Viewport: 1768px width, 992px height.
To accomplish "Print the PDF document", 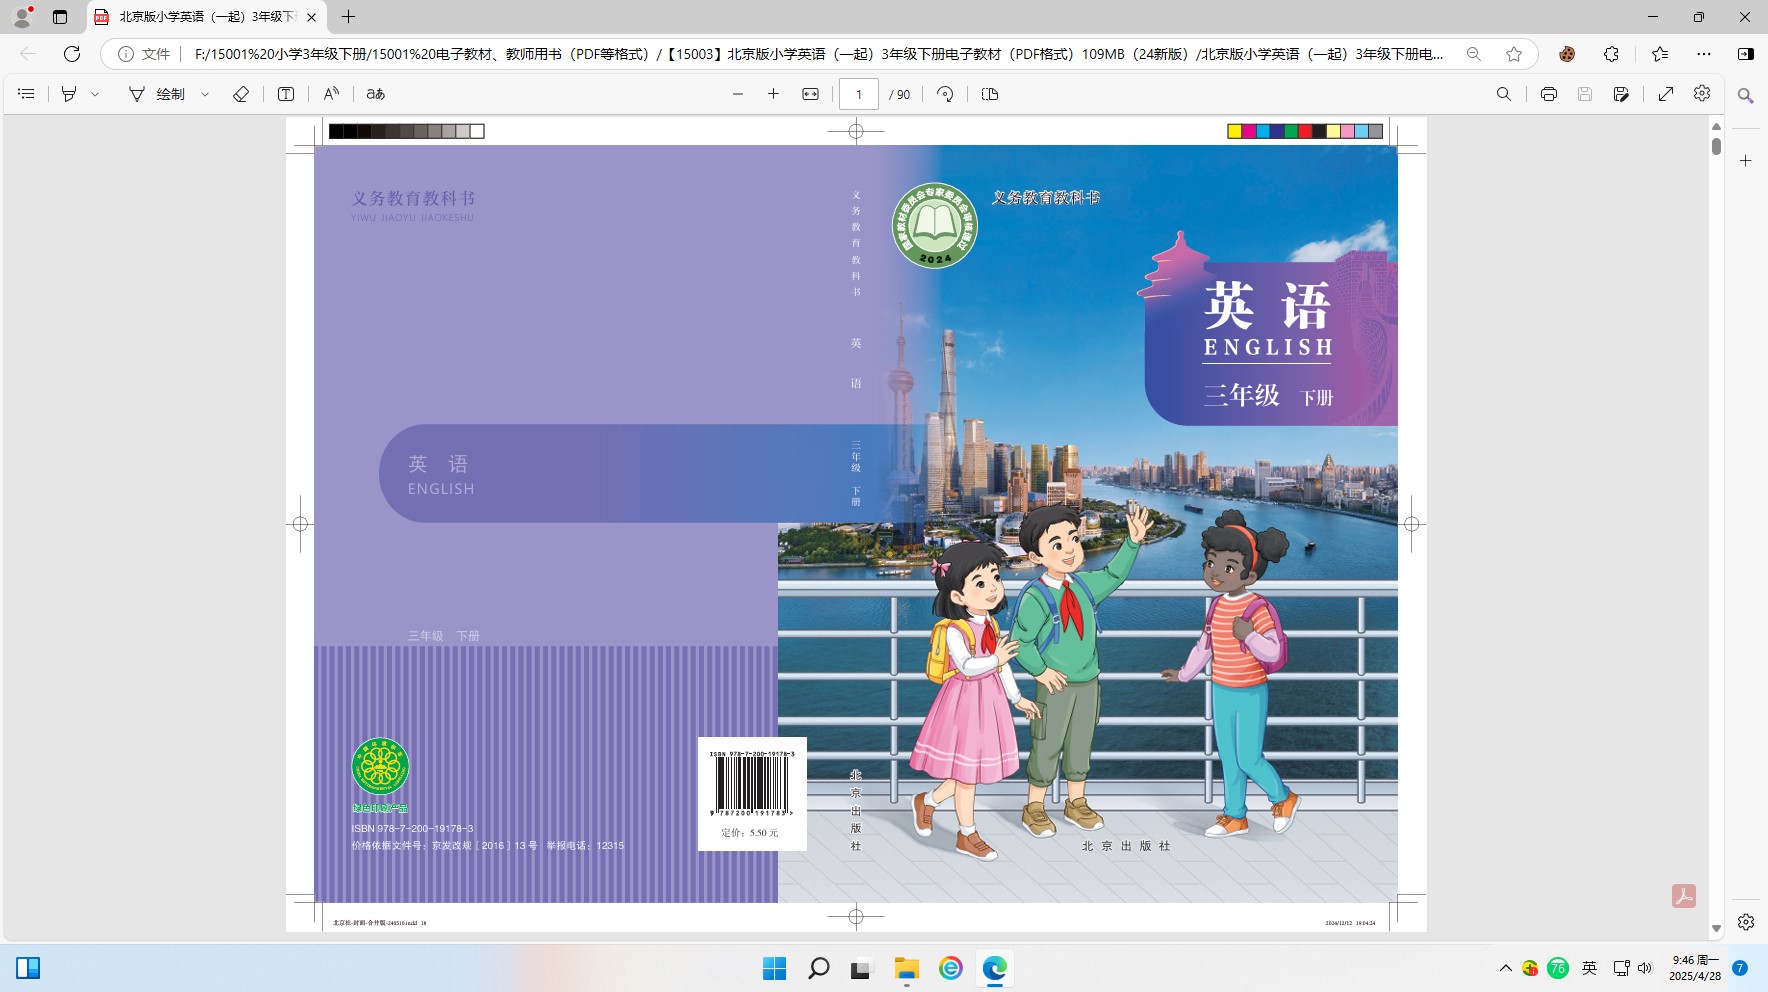I will click(1549, 94).
